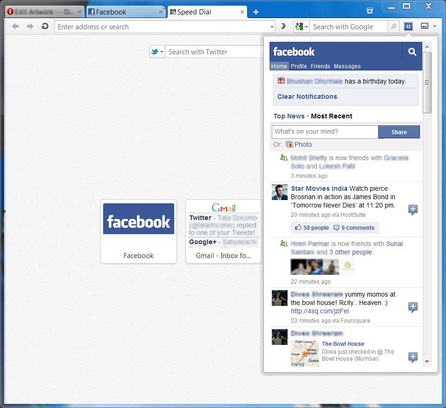446x408 pixels.
Task: Click the panel icon at toolbar right end
Action: (x=425, y=26)
